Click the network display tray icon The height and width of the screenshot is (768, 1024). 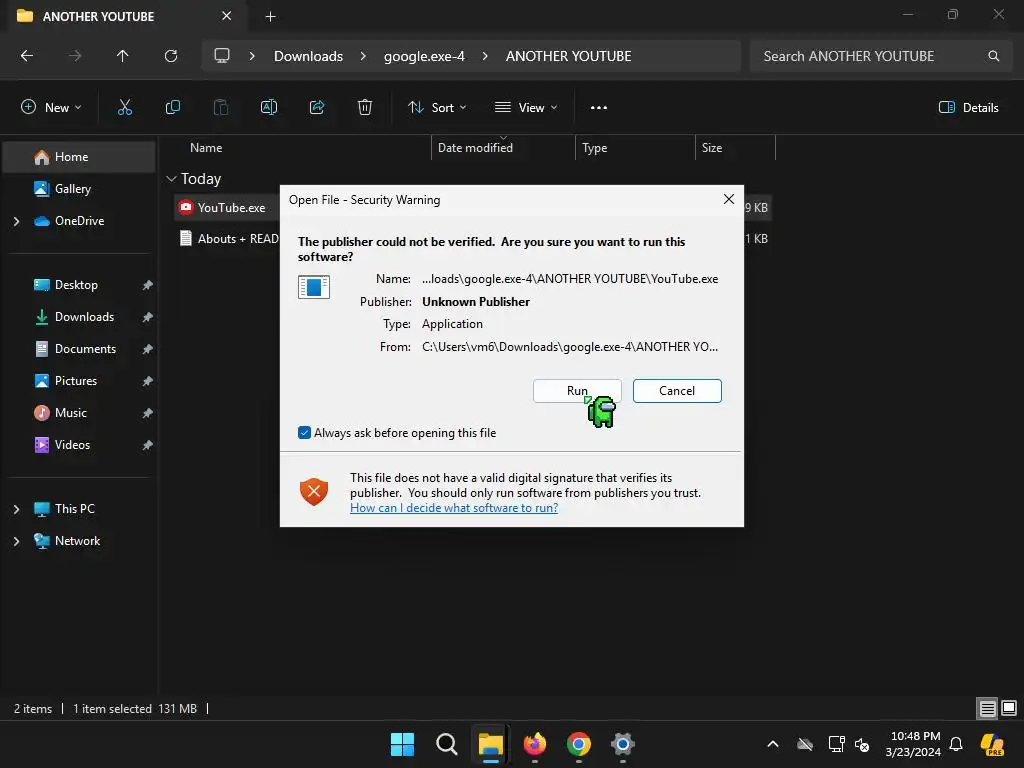tap(837, 744)
